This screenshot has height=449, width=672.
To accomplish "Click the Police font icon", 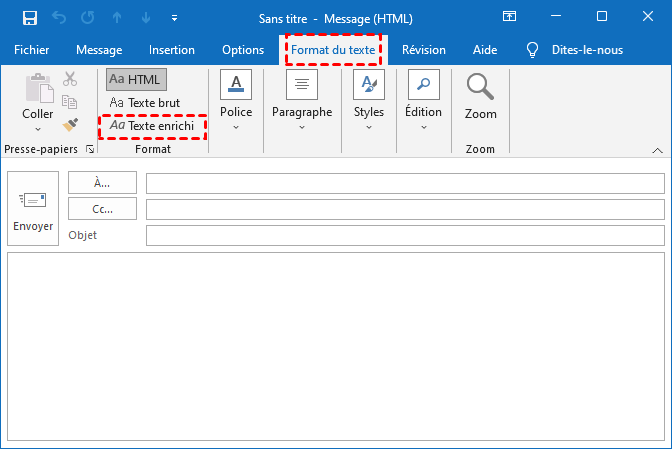I will (236, 84).
